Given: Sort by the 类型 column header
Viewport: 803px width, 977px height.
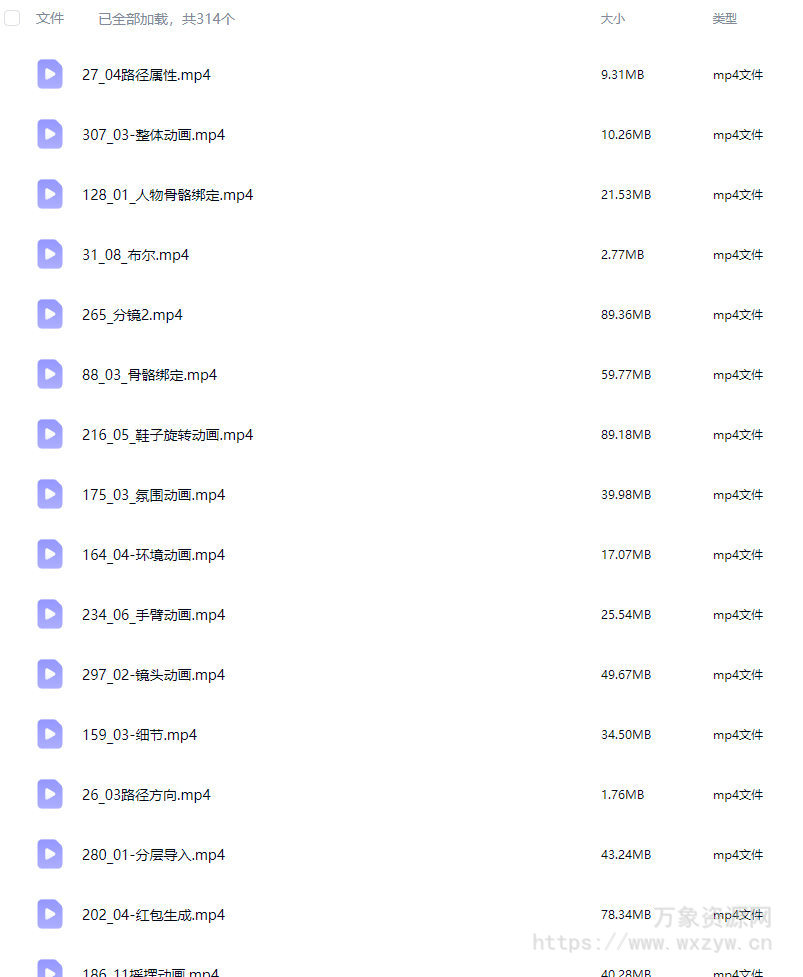Looking at the screenshot, I should tap(725, 19).
